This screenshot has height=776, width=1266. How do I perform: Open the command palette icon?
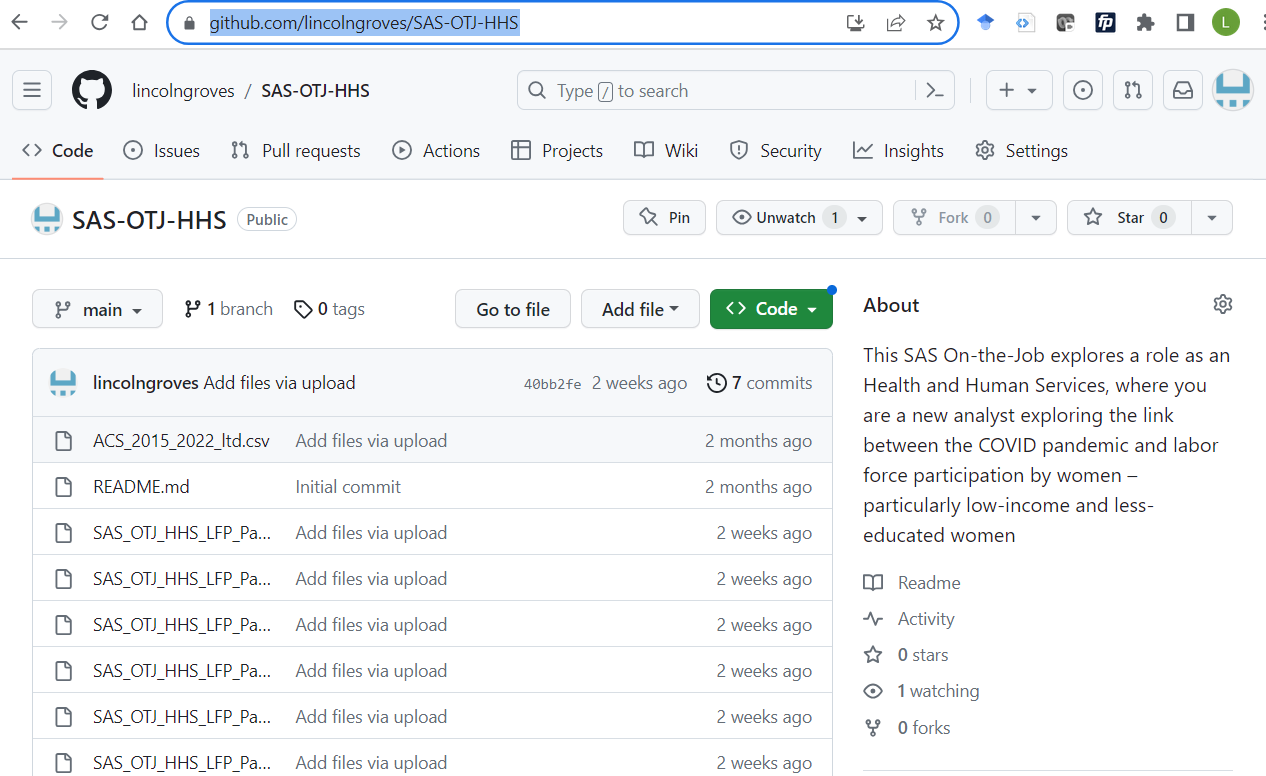[934, 90]
